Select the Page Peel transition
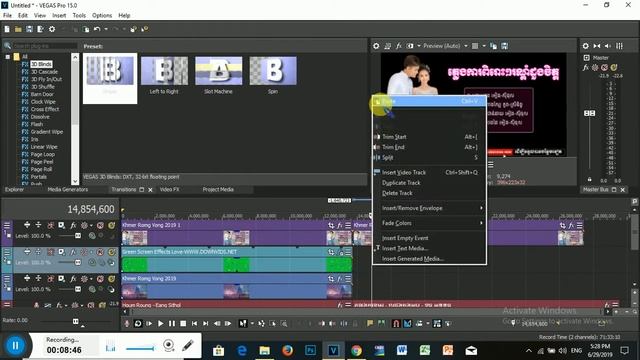 pyautogui.click(x=42, y=162)
